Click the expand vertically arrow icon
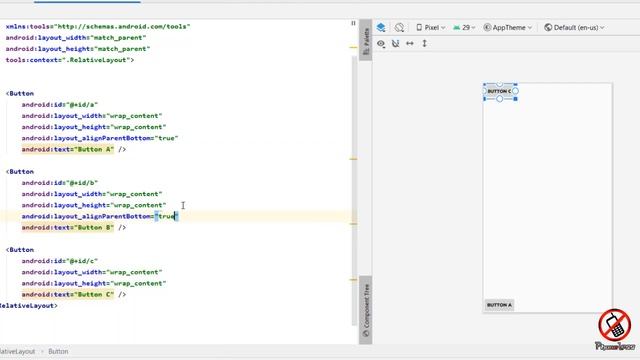This screenshot has height=360, width=640. click(424, 43)
